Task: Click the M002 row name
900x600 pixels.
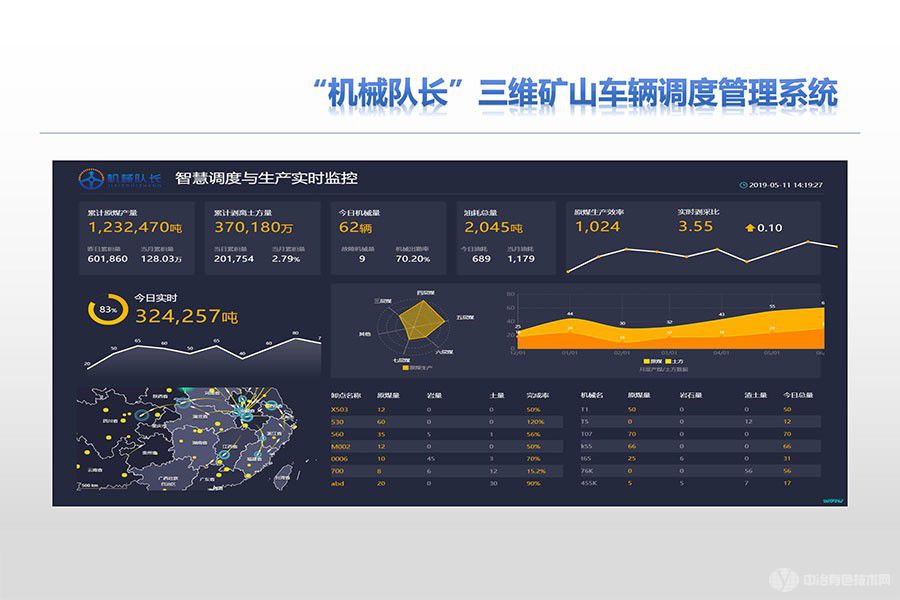Action: [x=340, y=447]
